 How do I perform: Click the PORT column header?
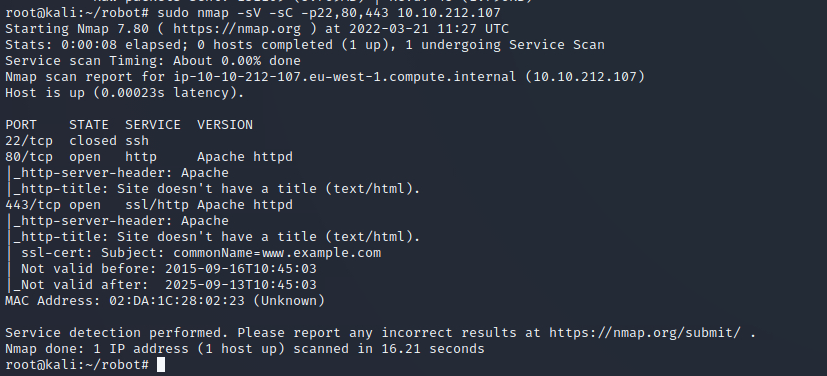coord(21,125)
